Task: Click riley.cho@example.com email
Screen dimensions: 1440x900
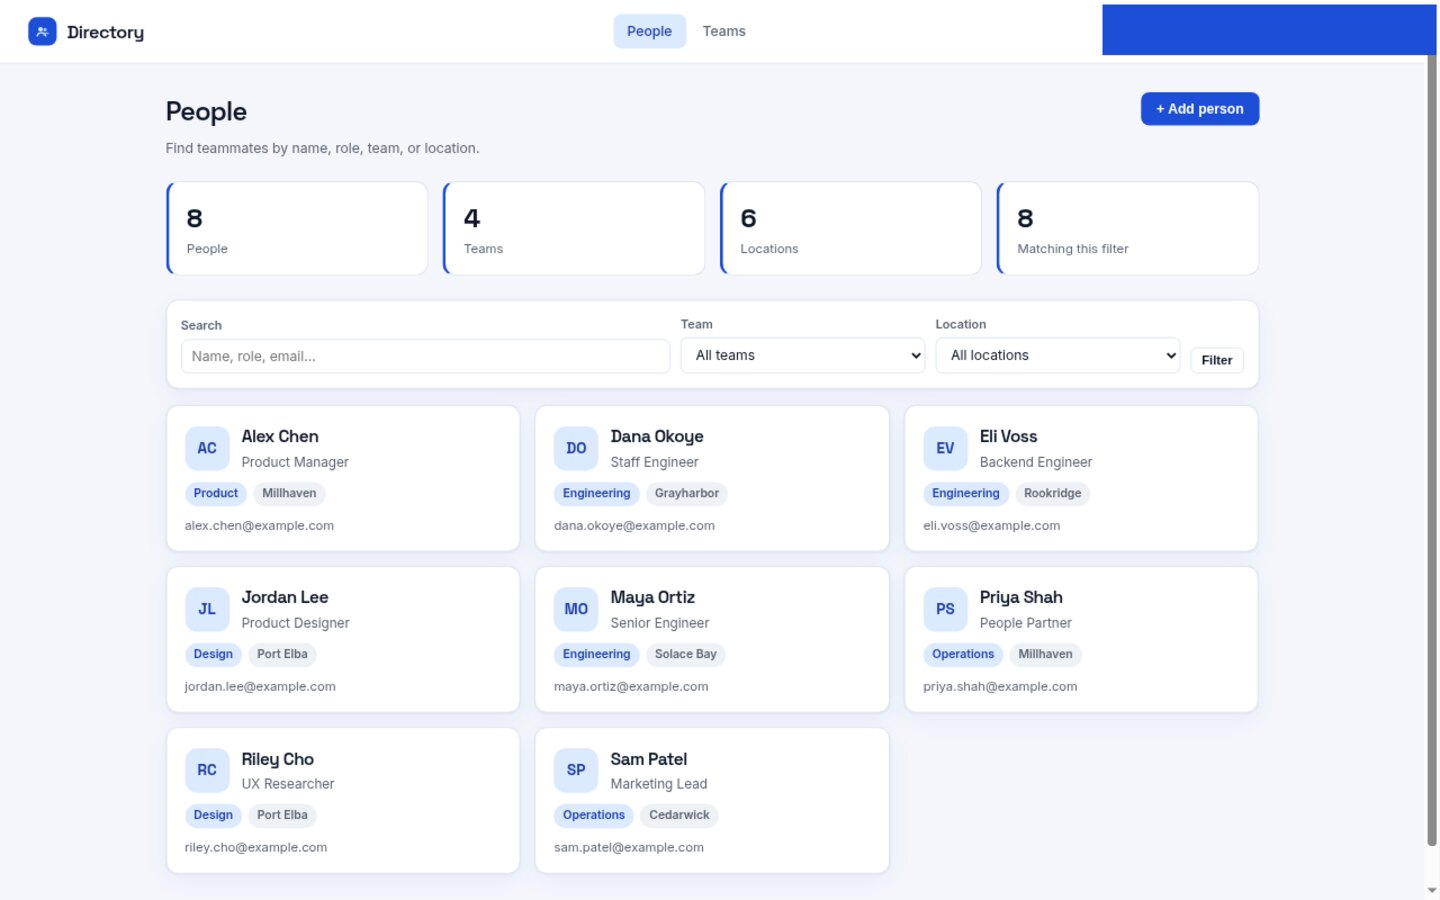Action: (256, 848)
